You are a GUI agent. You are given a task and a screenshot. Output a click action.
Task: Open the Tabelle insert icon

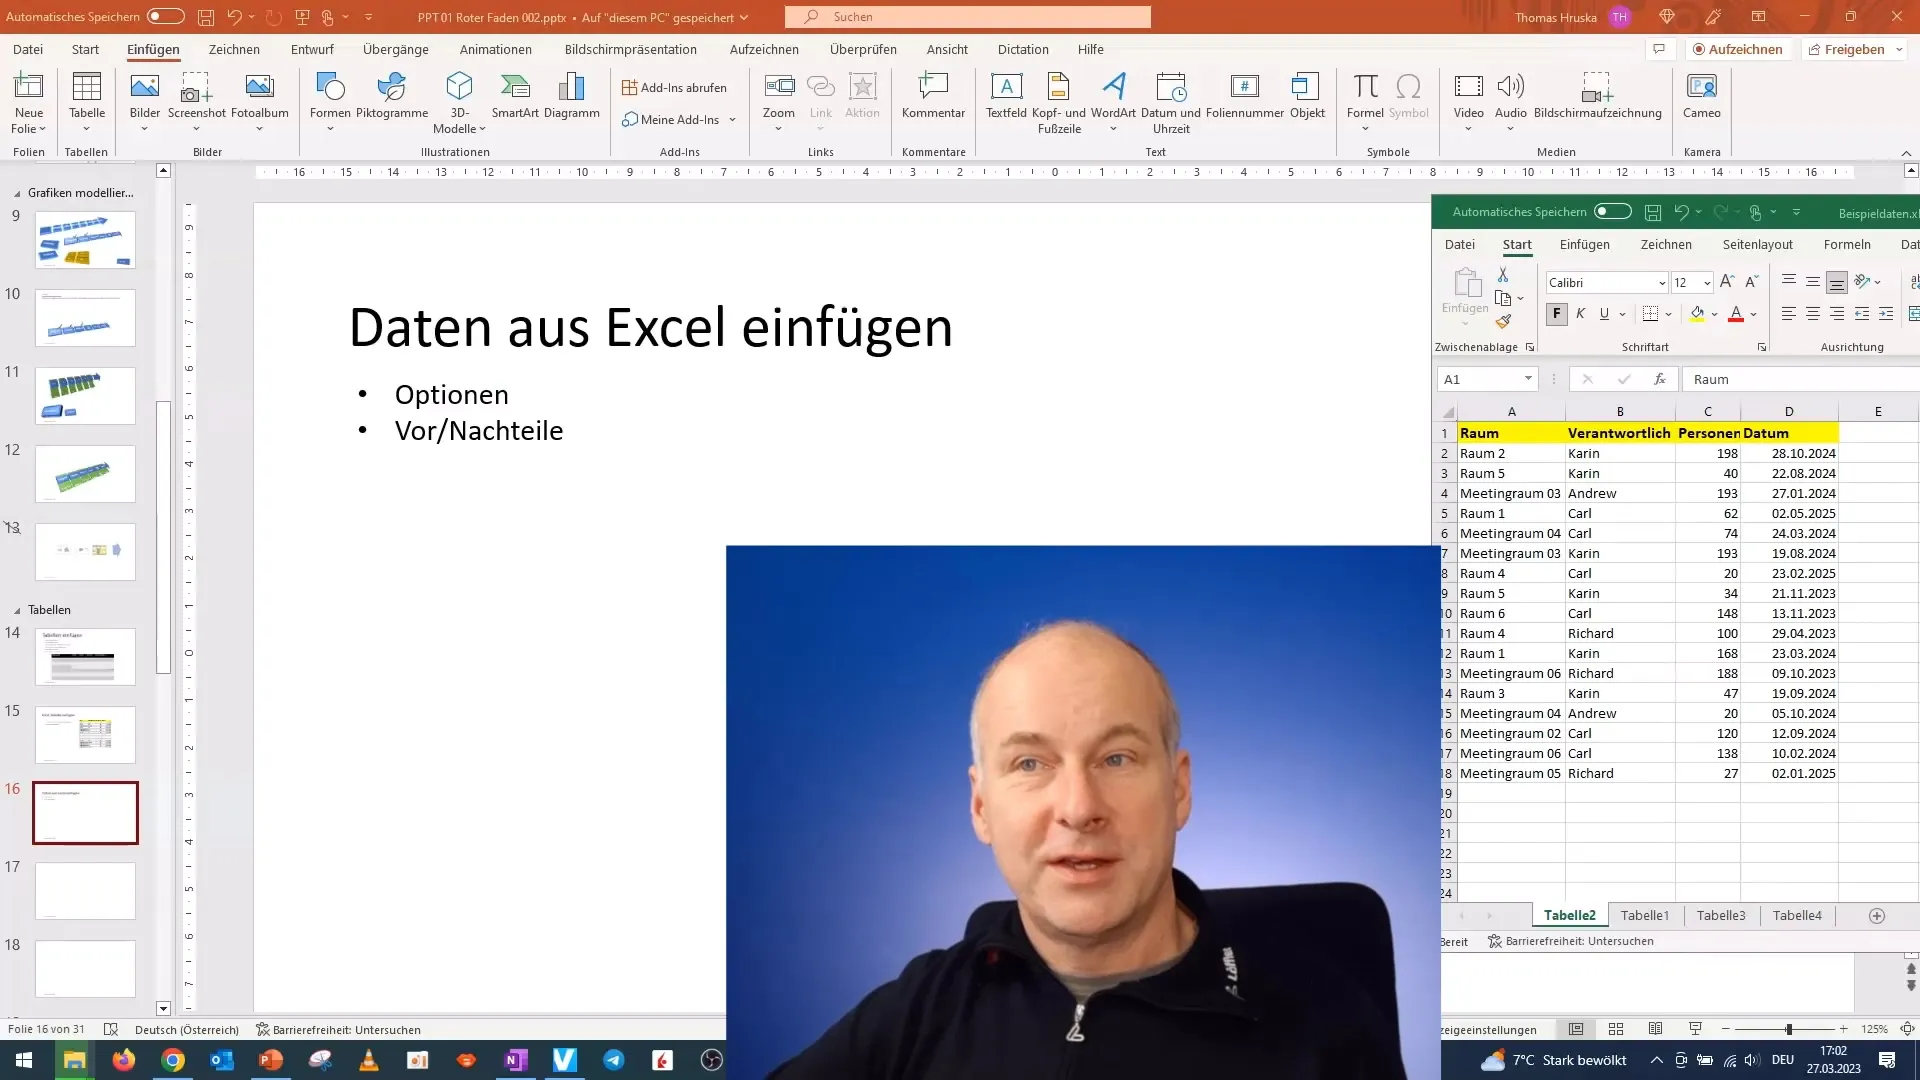click(87, 102)
